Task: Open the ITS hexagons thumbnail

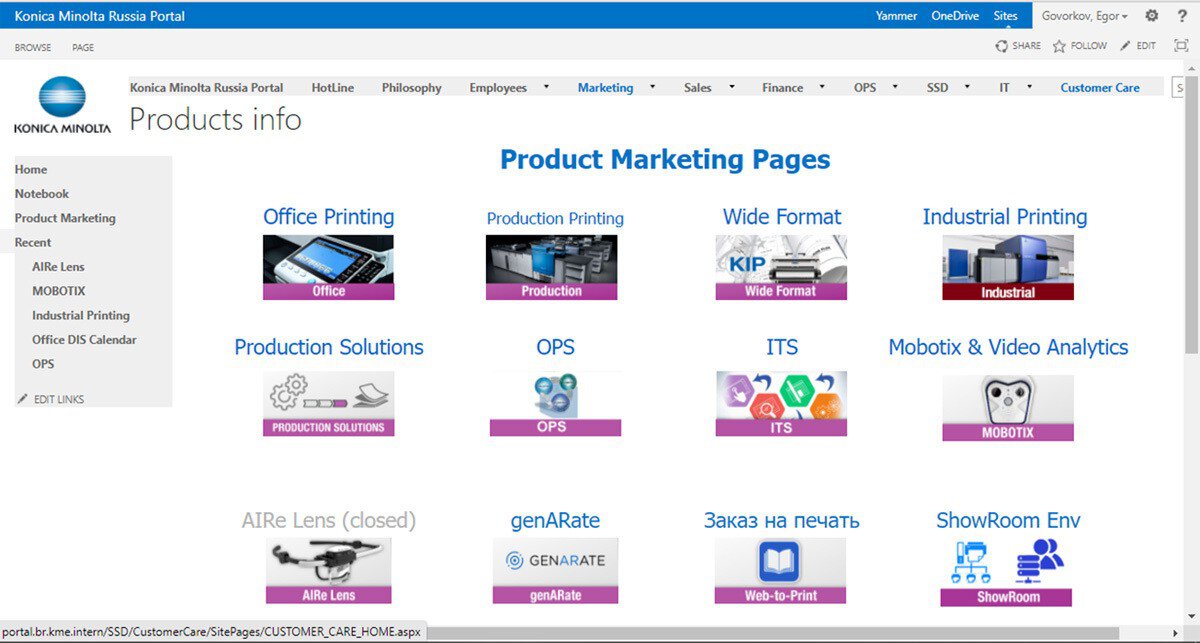Action: 781,404
